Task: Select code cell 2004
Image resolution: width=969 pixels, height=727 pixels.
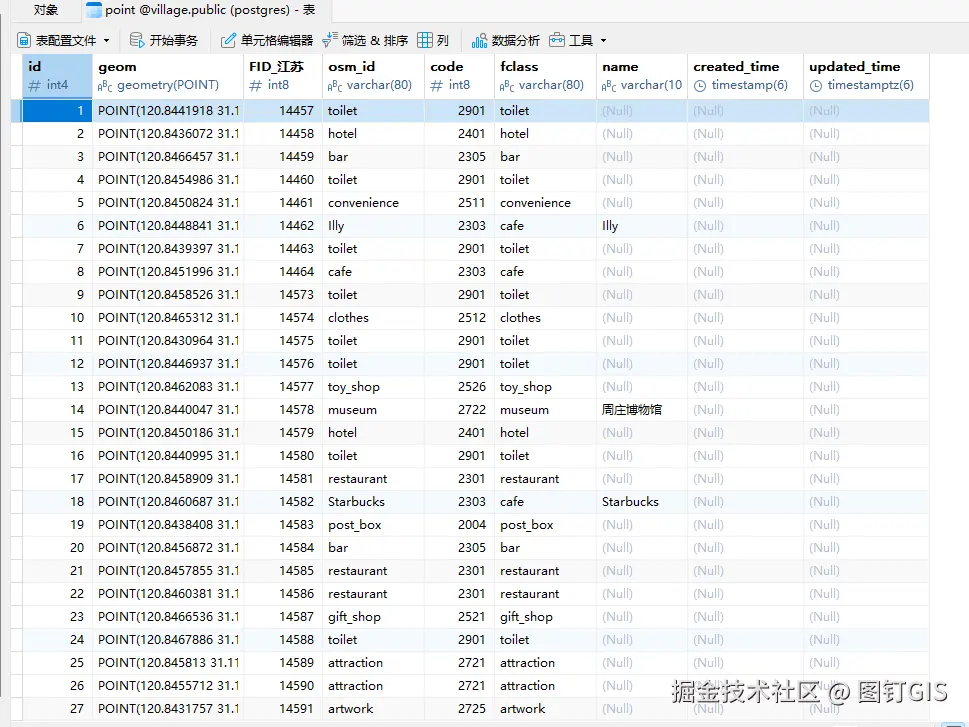Action: click(459, 525)
